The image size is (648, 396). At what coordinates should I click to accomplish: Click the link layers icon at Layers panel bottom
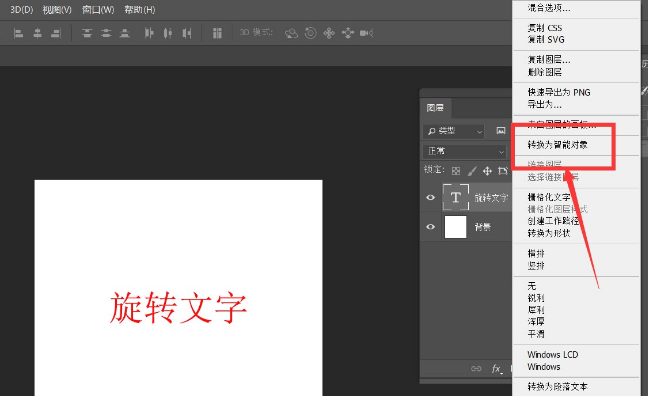tap(476, 368)
